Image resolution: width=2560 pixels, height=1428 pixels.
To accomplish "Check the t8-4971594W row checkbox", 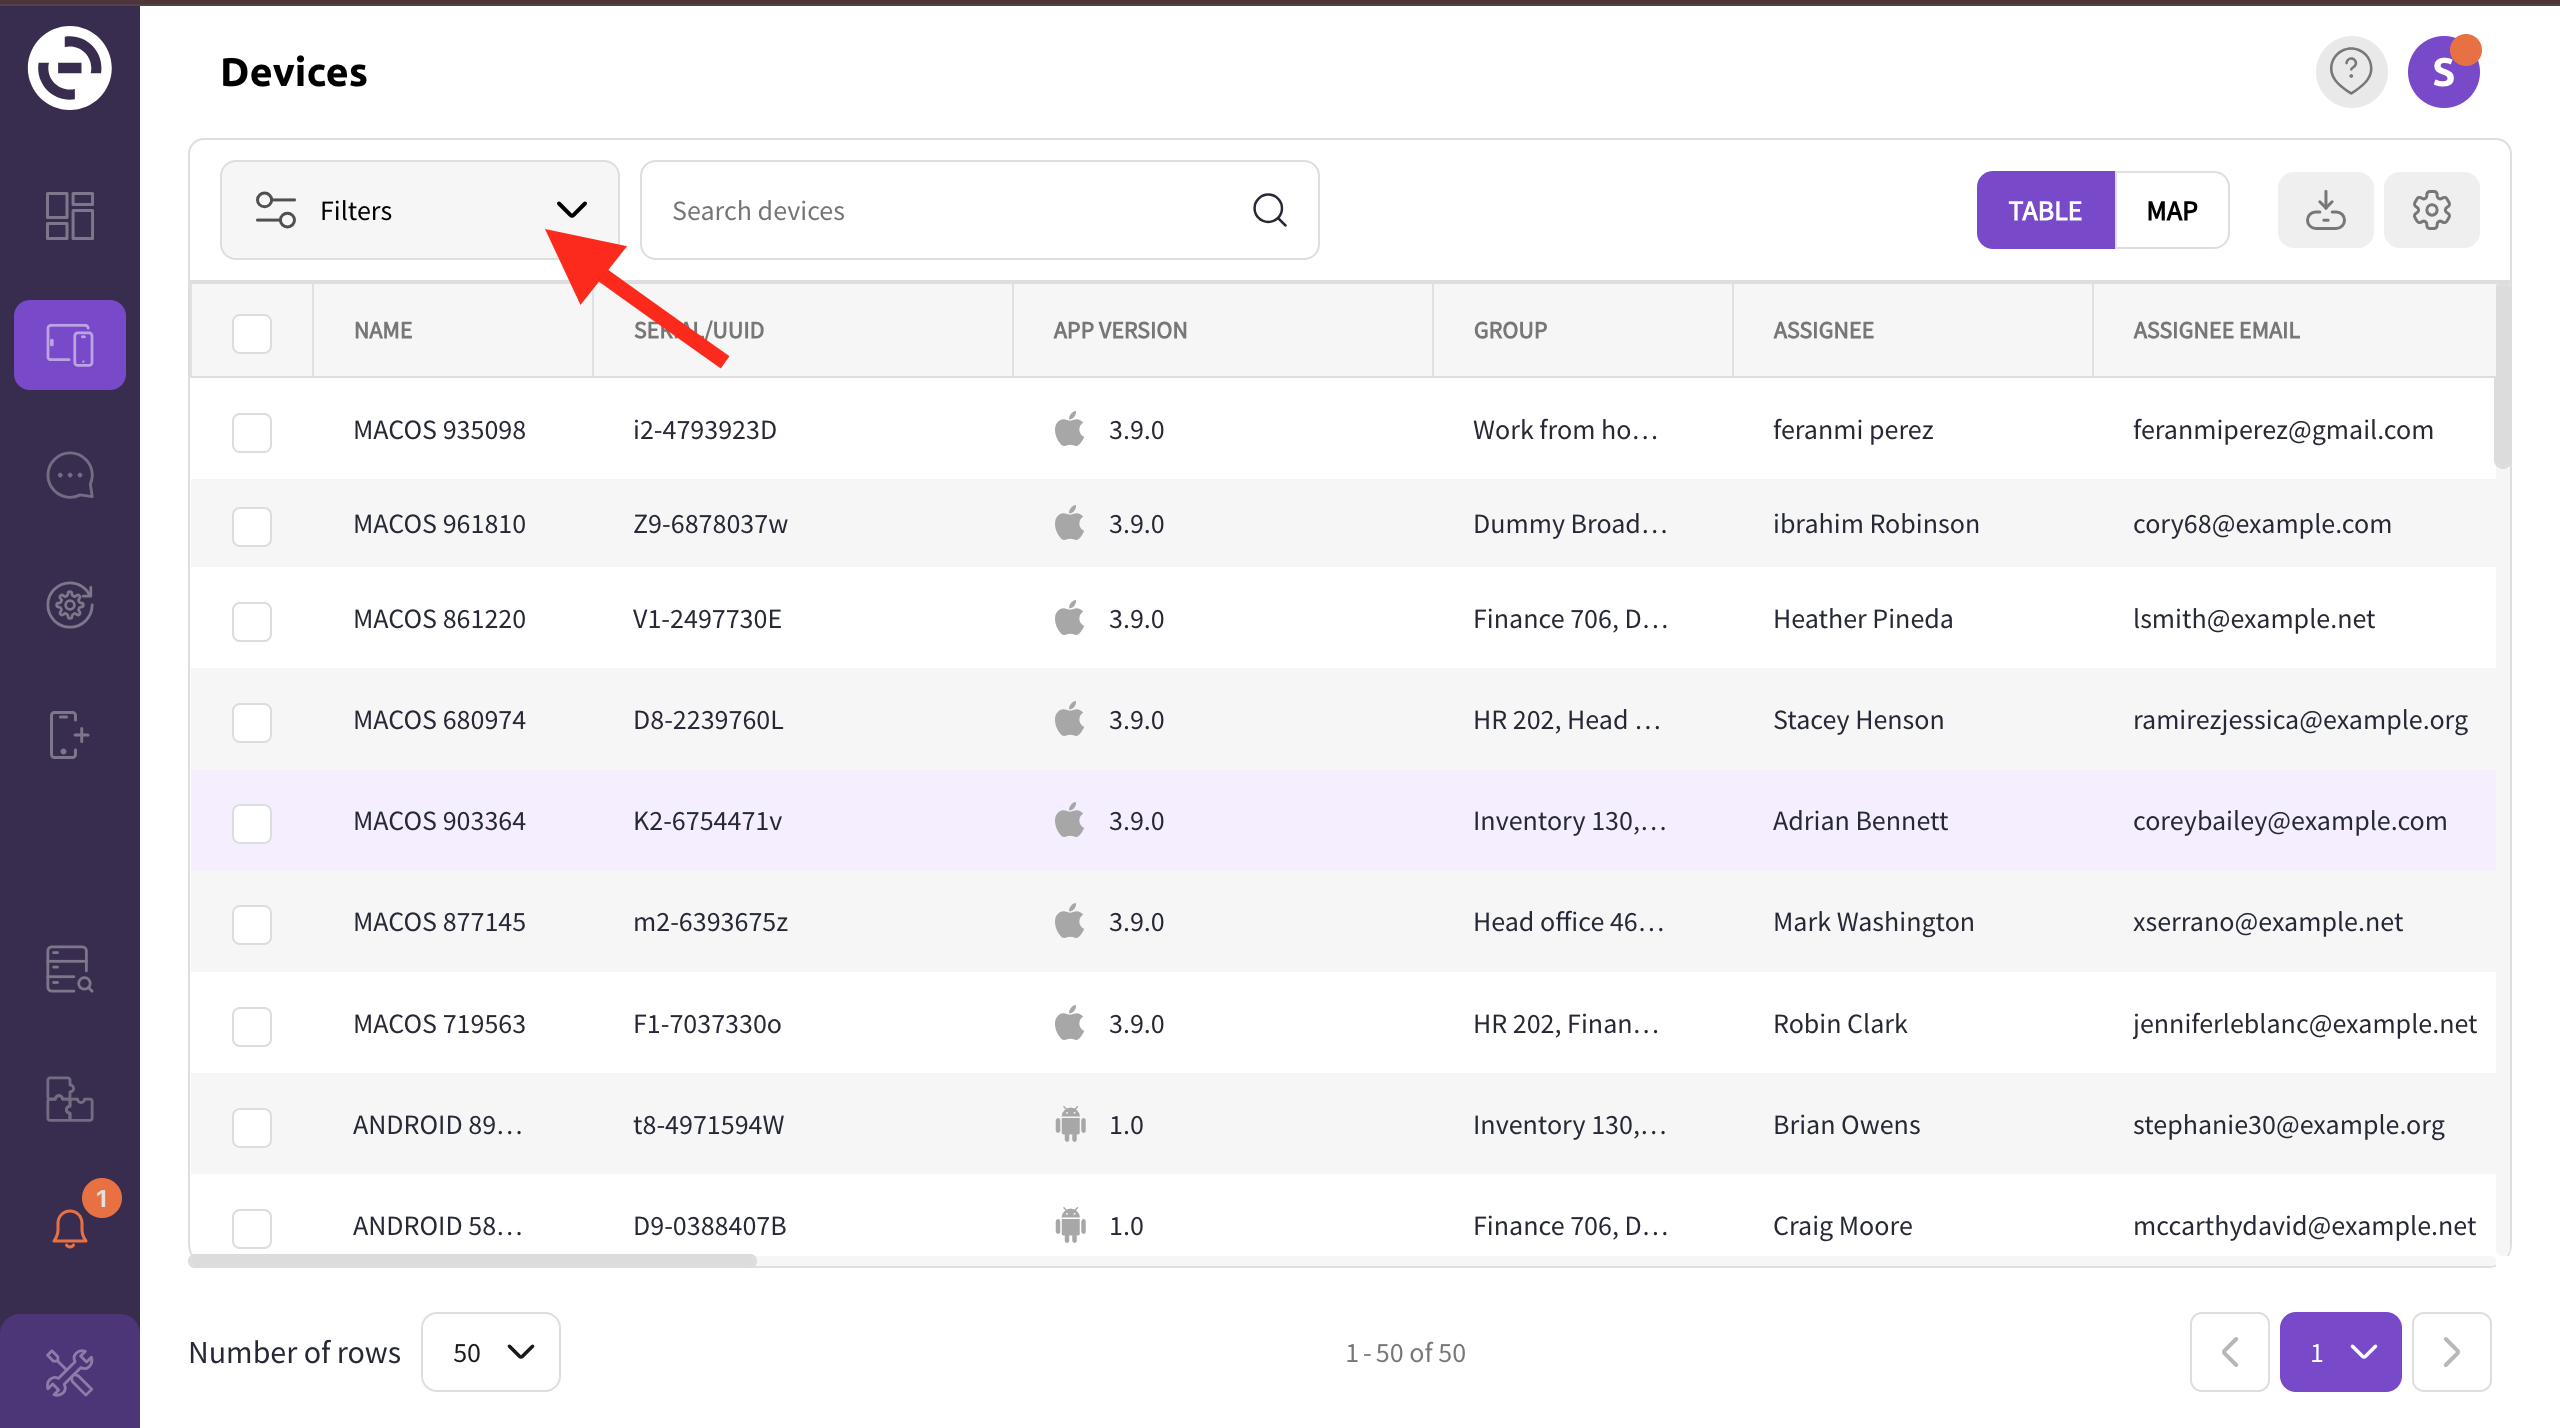I will point(252,1127).
